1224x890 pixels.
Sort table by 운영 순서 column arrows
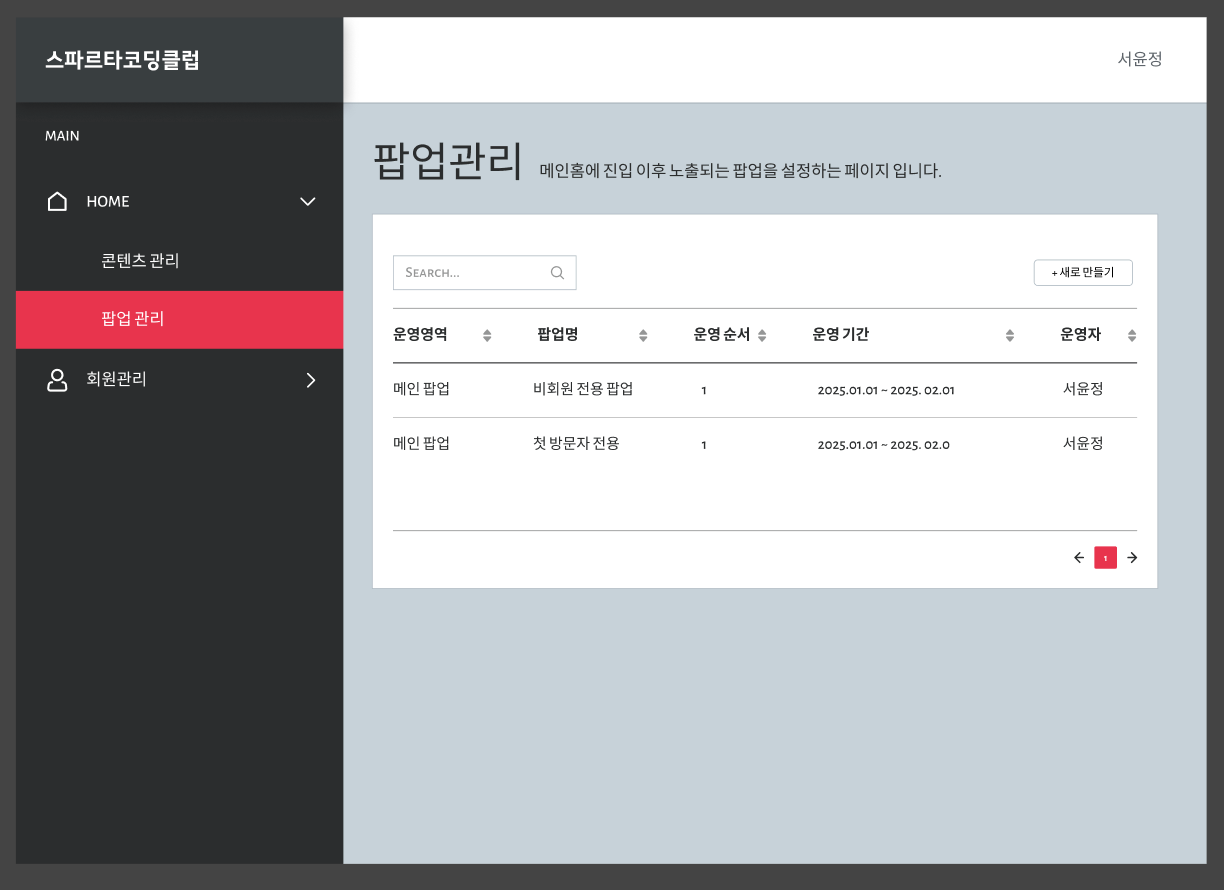[762, 336]
